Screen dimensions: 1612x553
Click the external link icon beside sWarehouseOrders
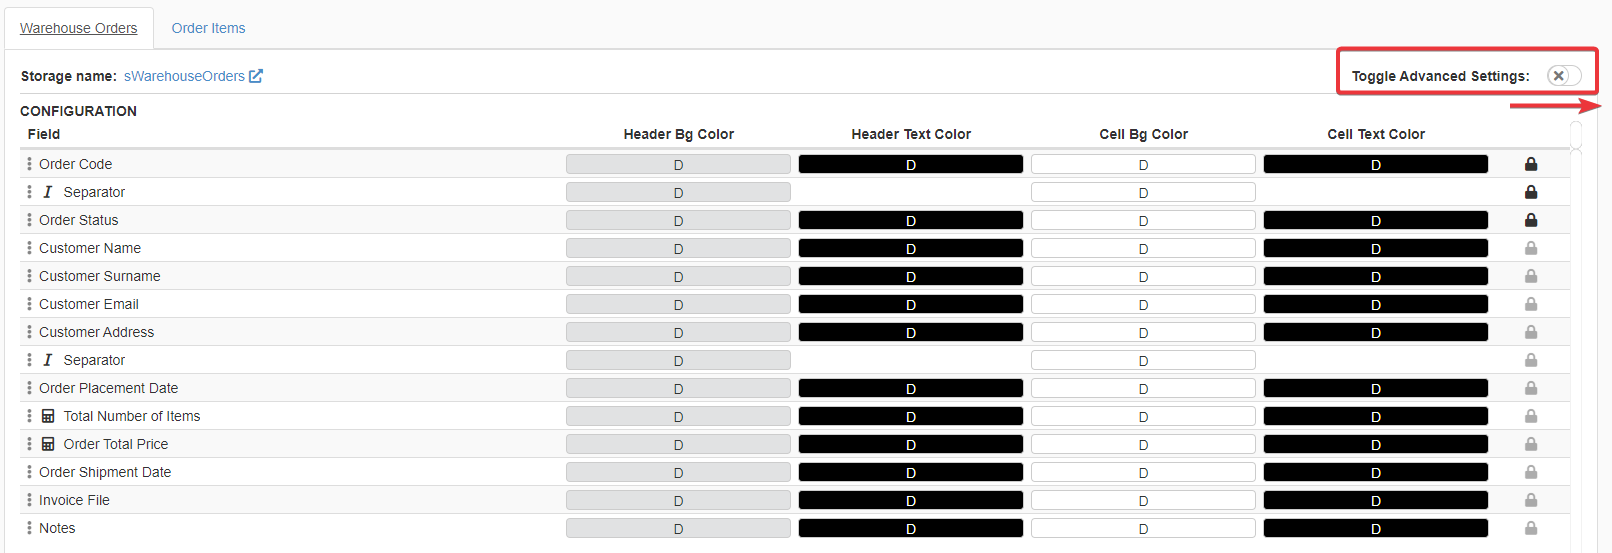pos(256,76)
